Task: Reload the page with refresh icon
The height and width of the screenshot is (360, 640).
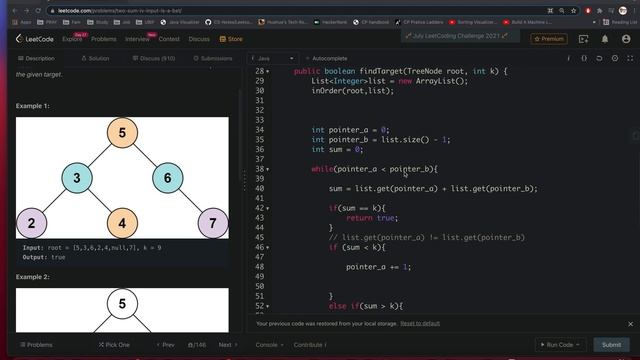Action: tap(38, 11)
